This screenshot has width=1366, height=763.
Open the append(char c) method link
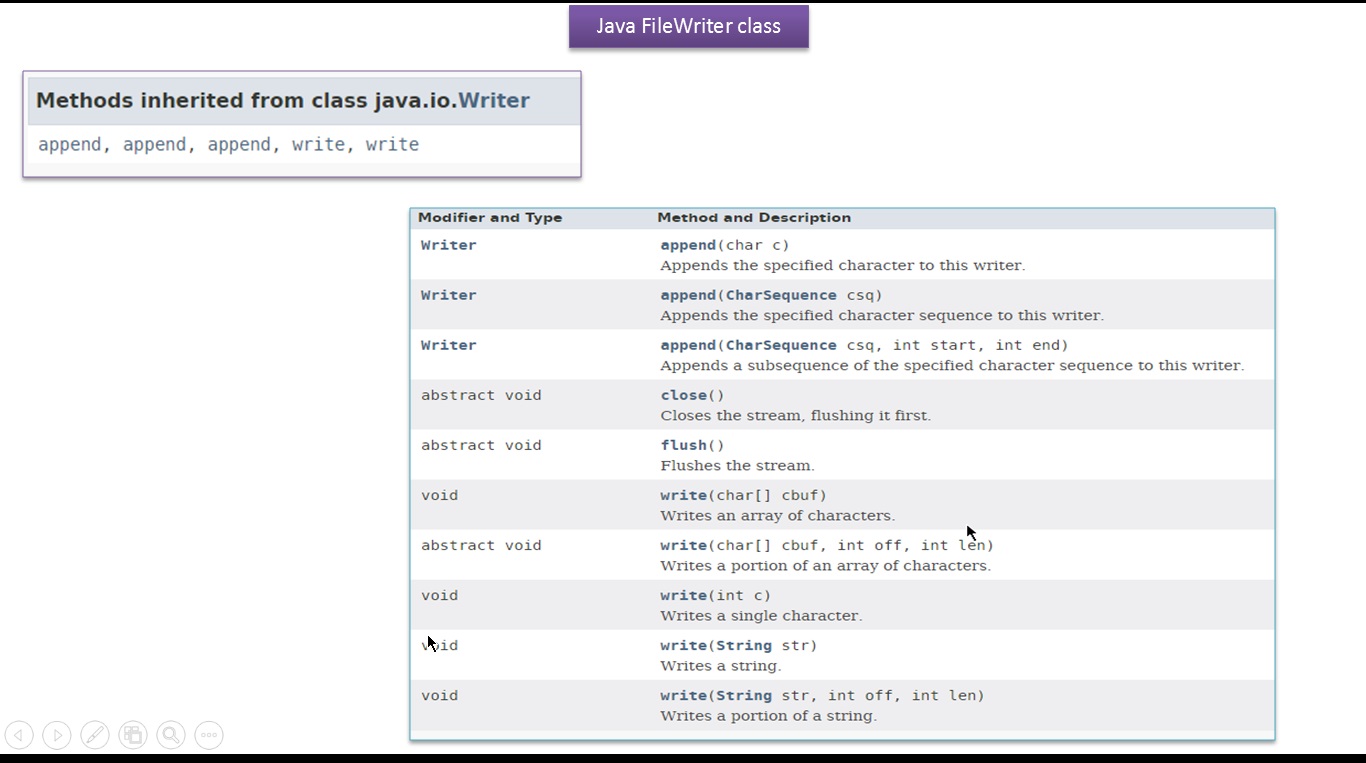click(688, 245)
